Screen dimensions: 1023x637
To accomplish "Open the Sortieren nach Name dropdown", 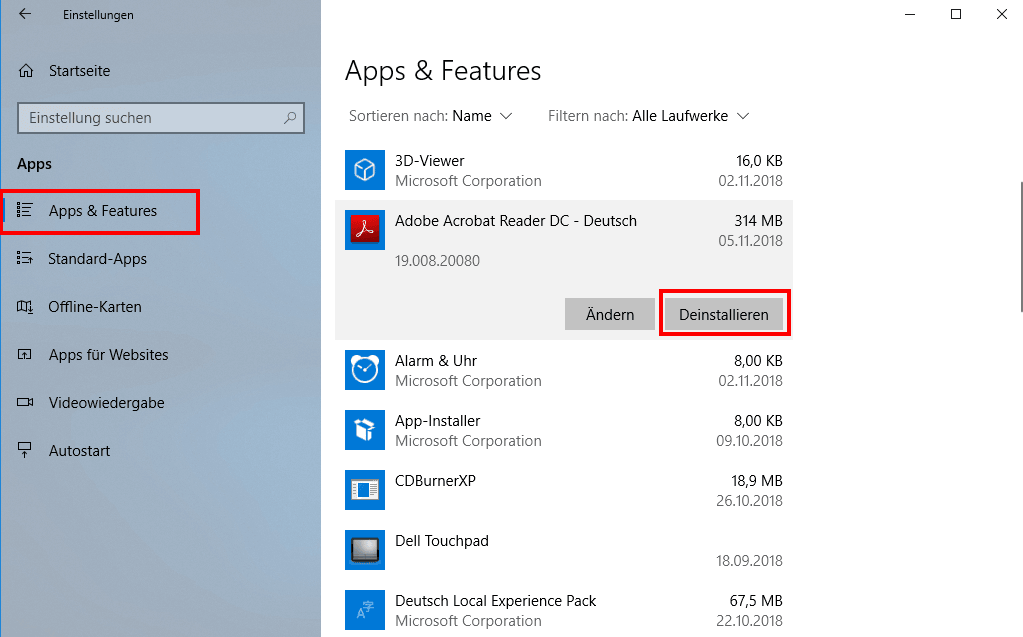I will click(481, 116).
